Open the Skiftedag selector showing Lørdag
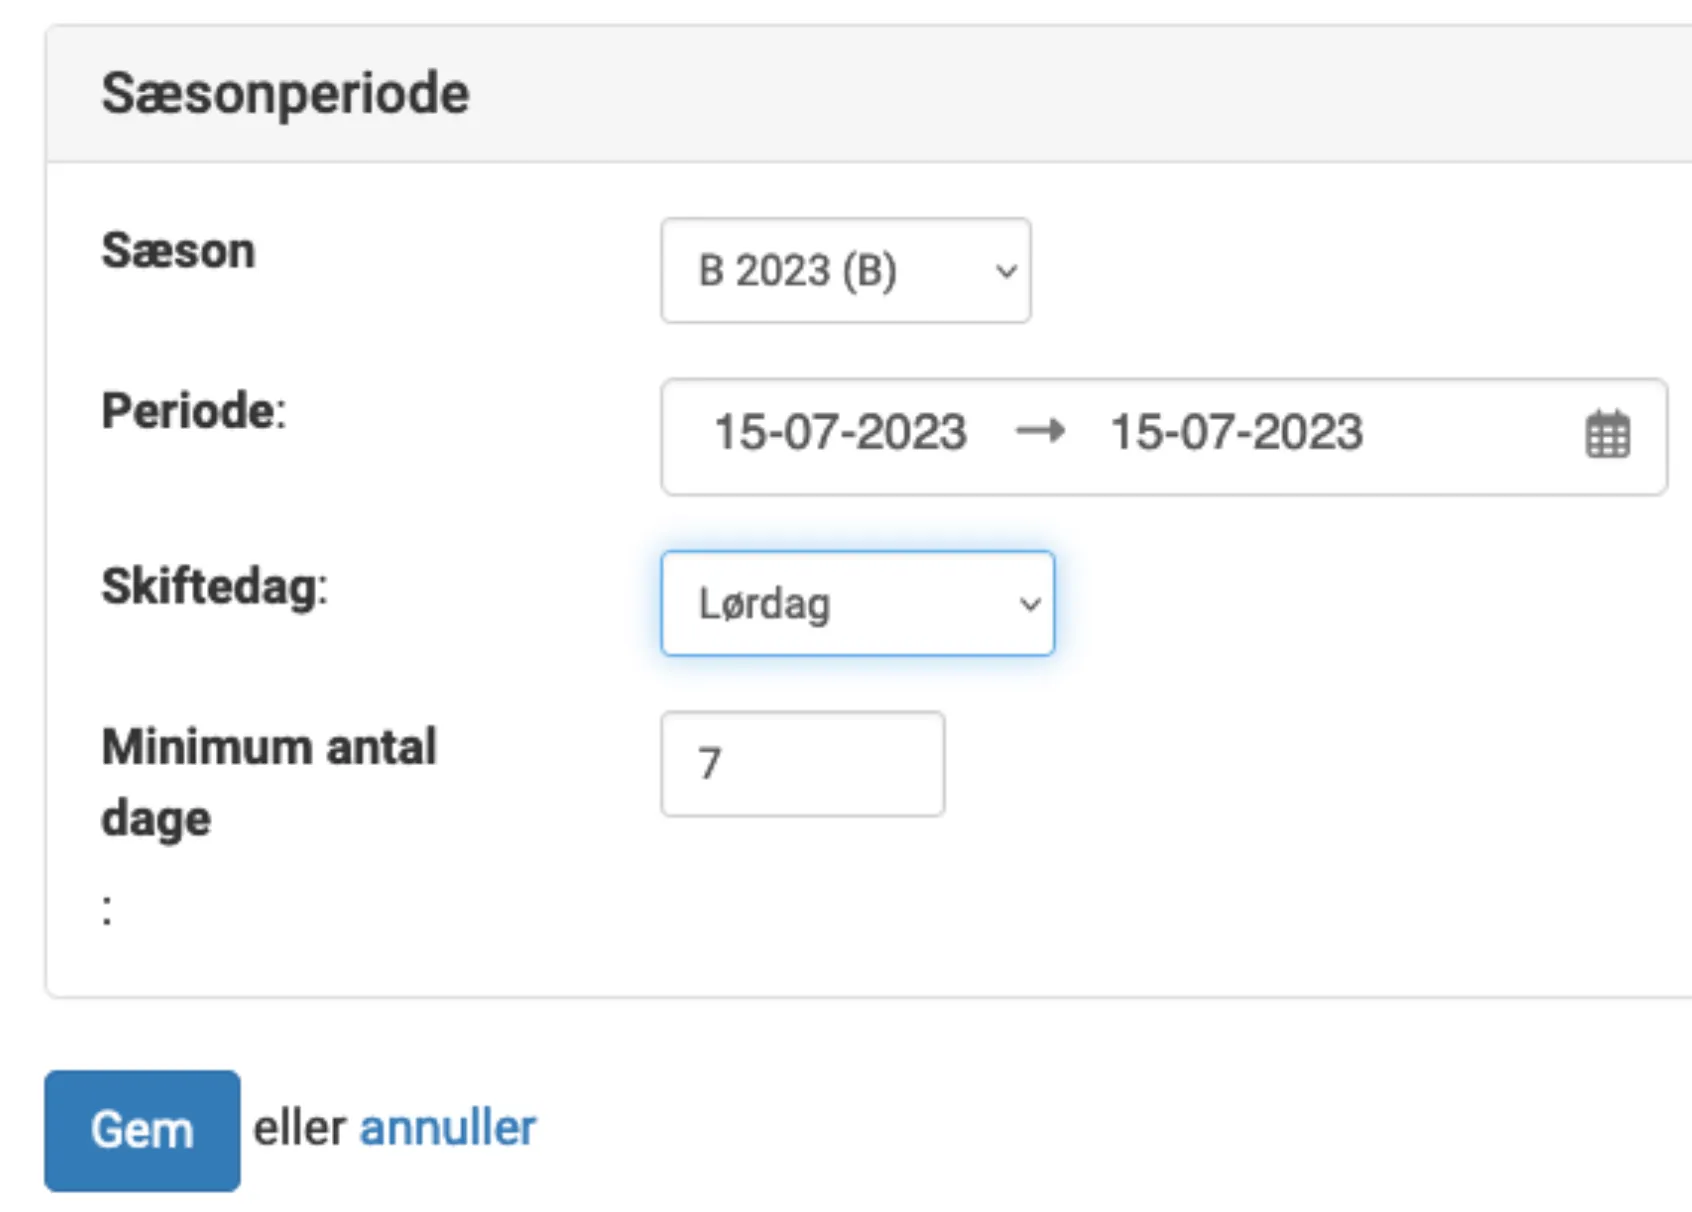This screenshot has width=1692, height=1212. coord(857,603)
